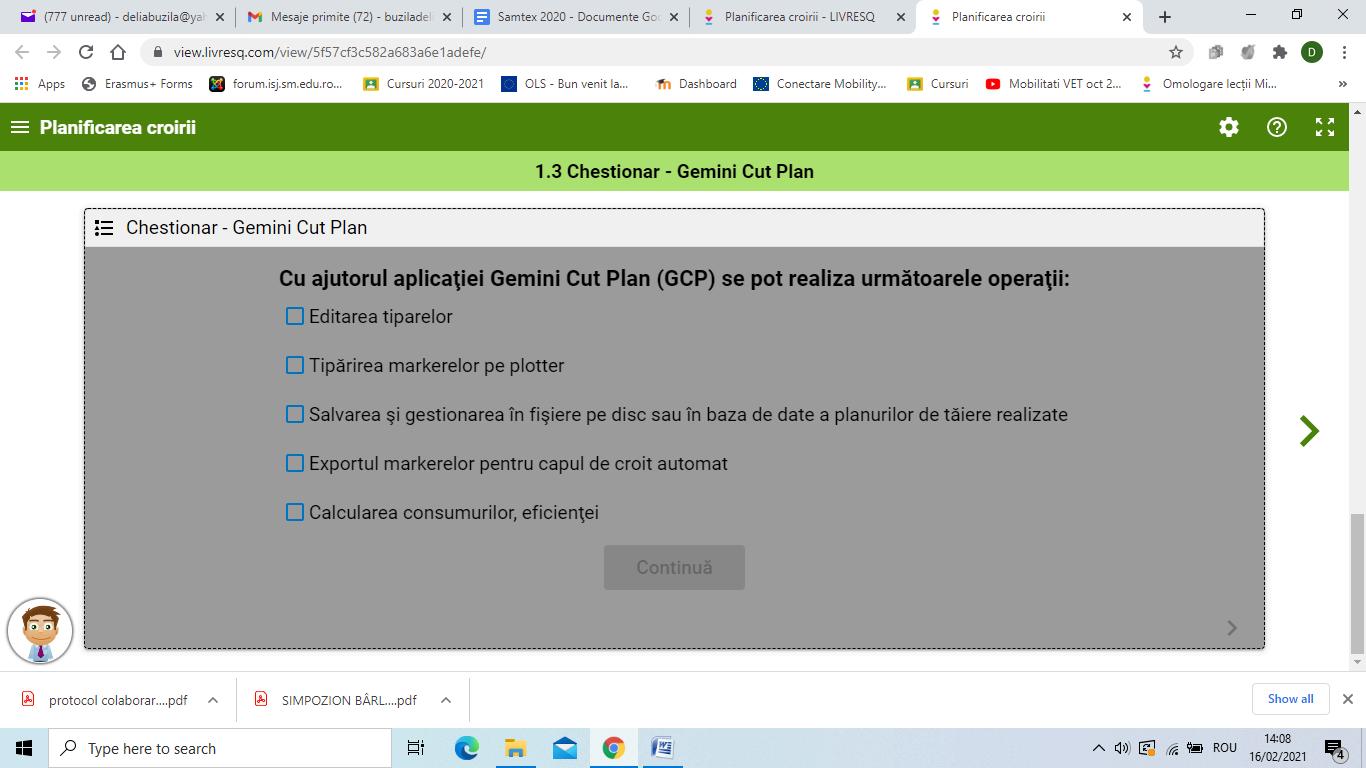Screen dimensions: 1366x768
Task: Open the Chrome three-dot menu
Action: tap(1343, 52)
